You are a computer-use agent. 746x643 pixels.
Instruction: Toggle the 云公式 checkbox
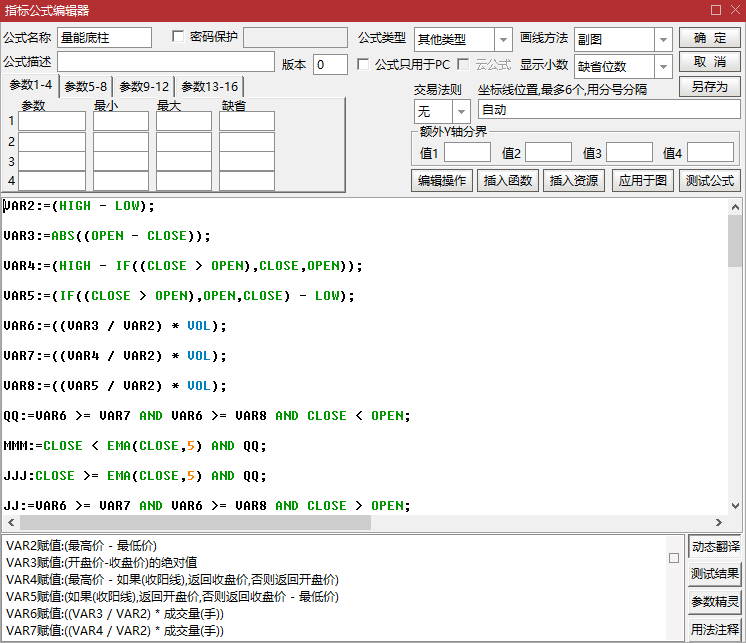(x=463, y=64)
